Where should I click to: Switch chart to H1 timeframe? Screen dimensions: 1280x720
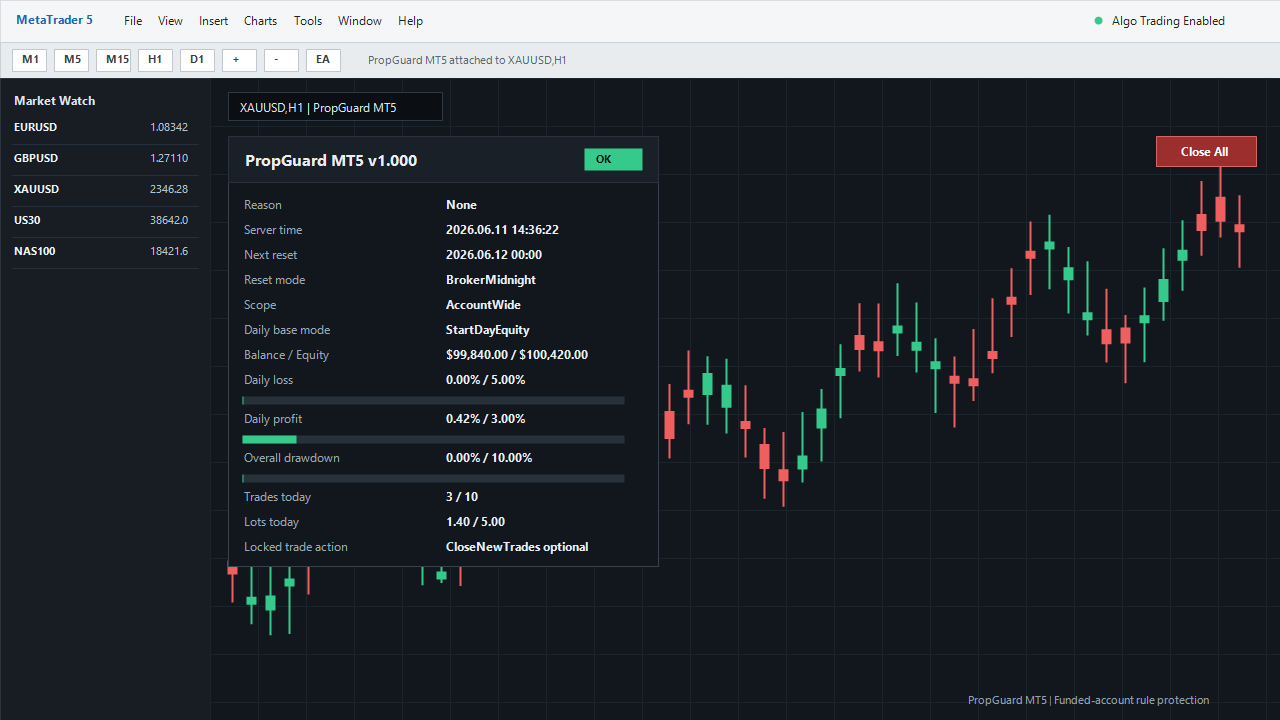(x=156, y=60)
